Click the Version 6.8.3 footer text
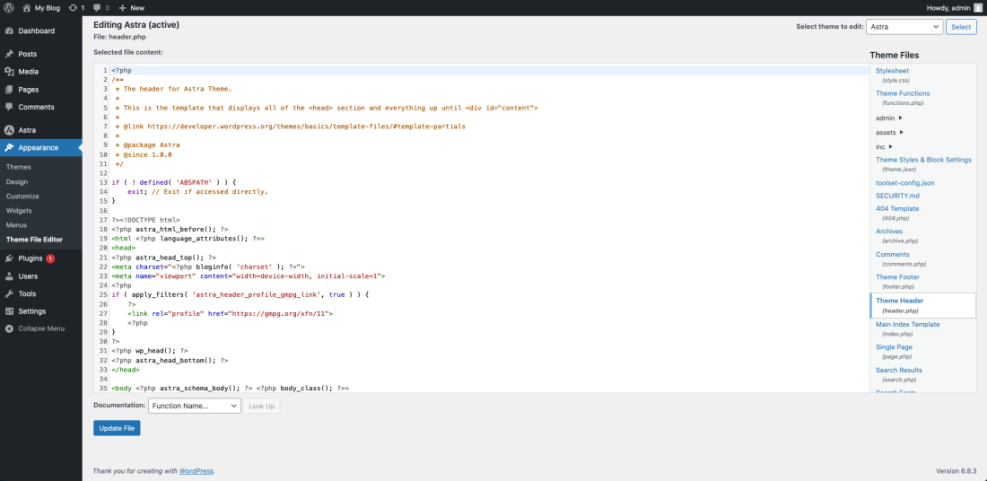Image resolution: width=987 pixels, height=481 pixels. (x=956, y=470)
